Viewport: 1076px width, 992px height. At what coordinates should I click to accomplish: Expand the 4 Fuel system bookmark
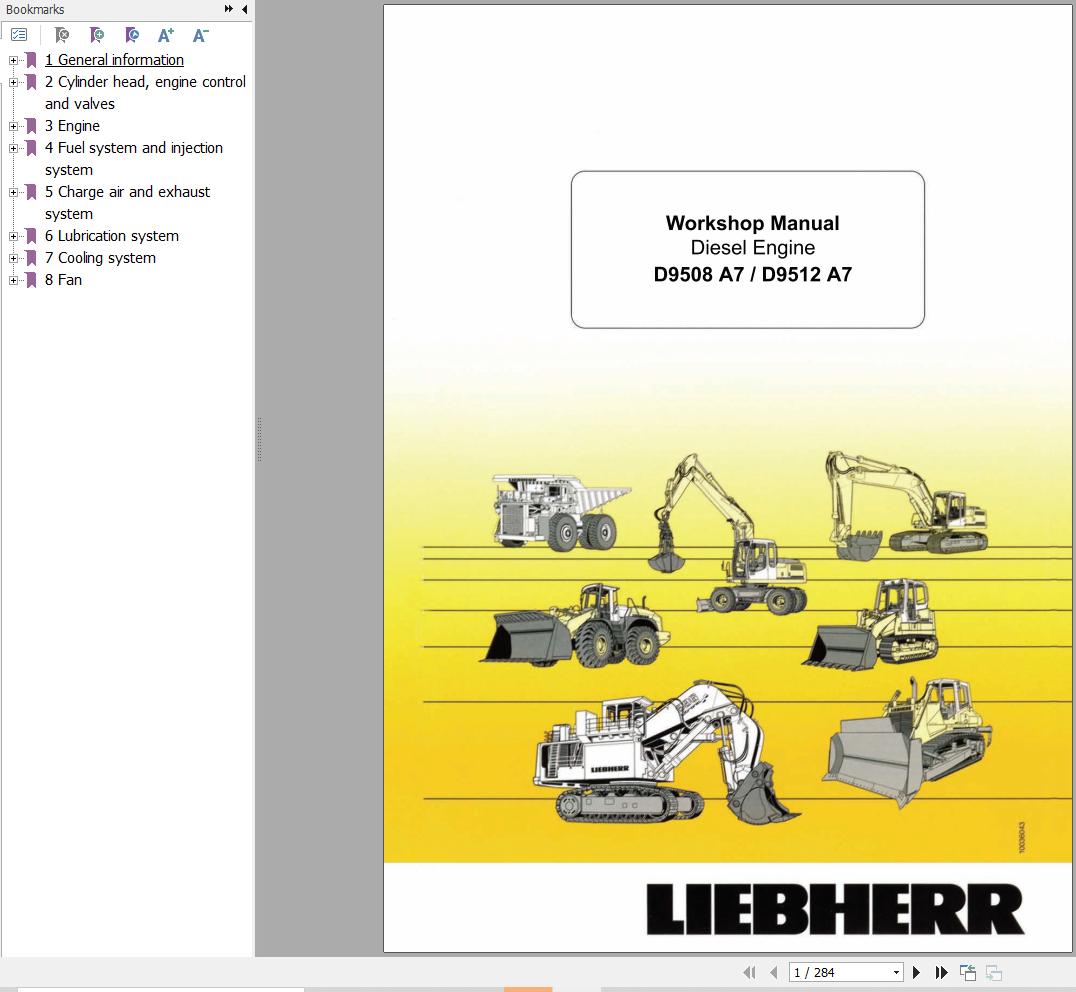point(13,148)
